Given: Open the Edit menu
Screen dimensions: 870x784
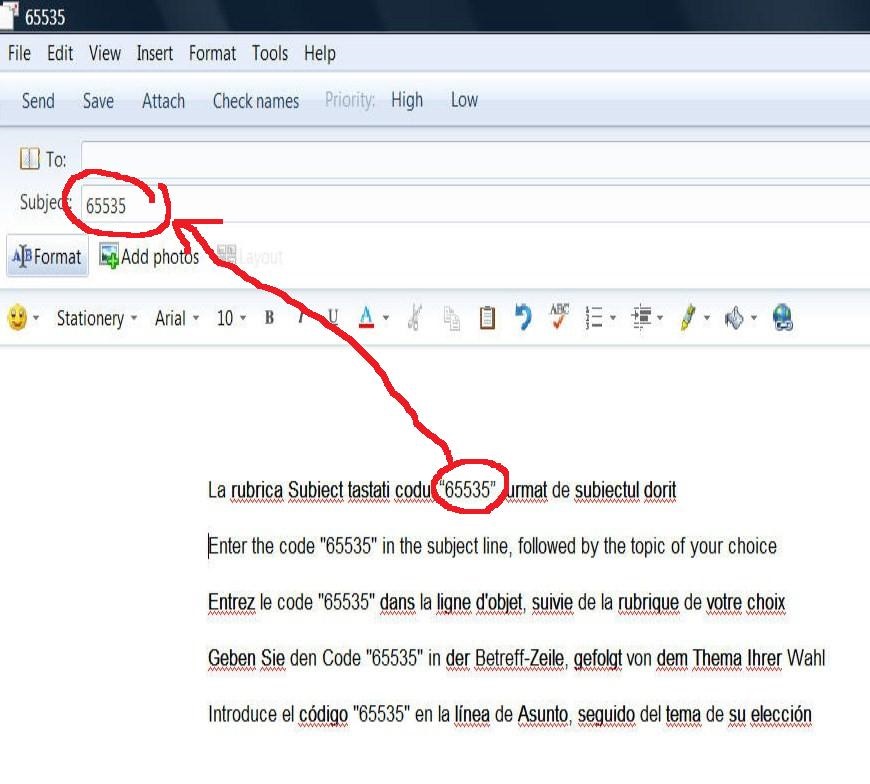Looking at the screenshot, I should pyautogui.click(x=60, y=53).
